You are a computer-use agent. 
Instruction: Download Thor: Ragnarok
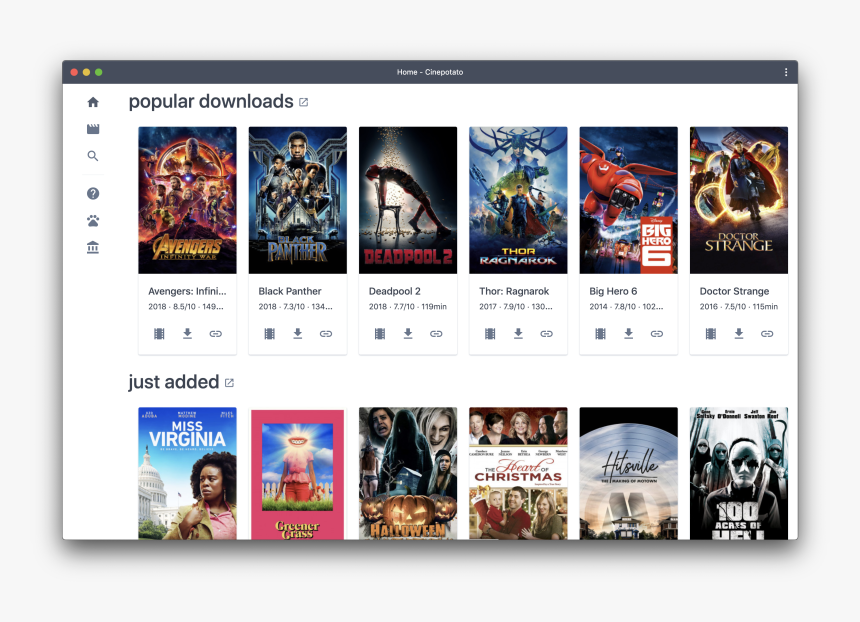518,333
